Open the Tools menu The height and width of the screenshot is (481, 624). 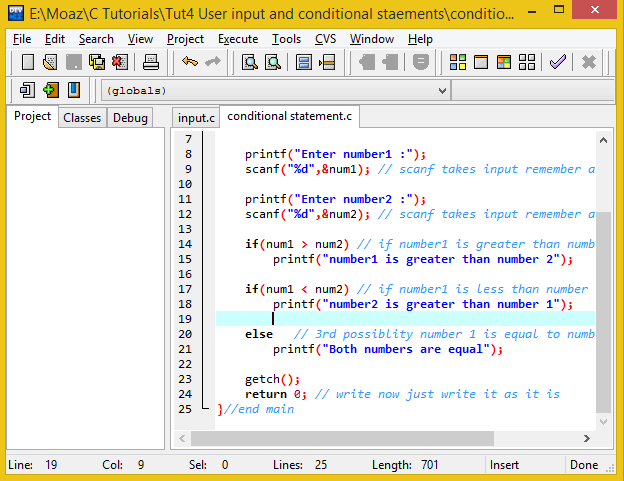(286, 39)
